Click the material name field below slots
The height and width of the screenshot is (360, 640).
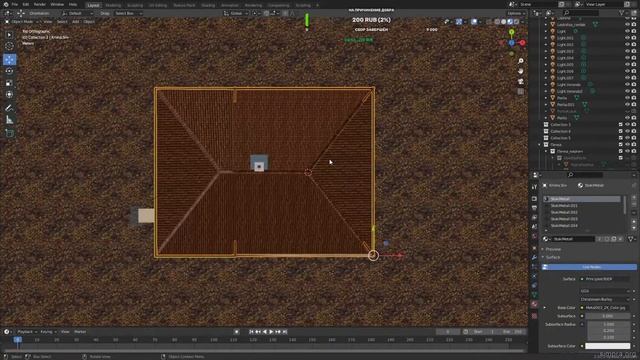pos(573,239)
